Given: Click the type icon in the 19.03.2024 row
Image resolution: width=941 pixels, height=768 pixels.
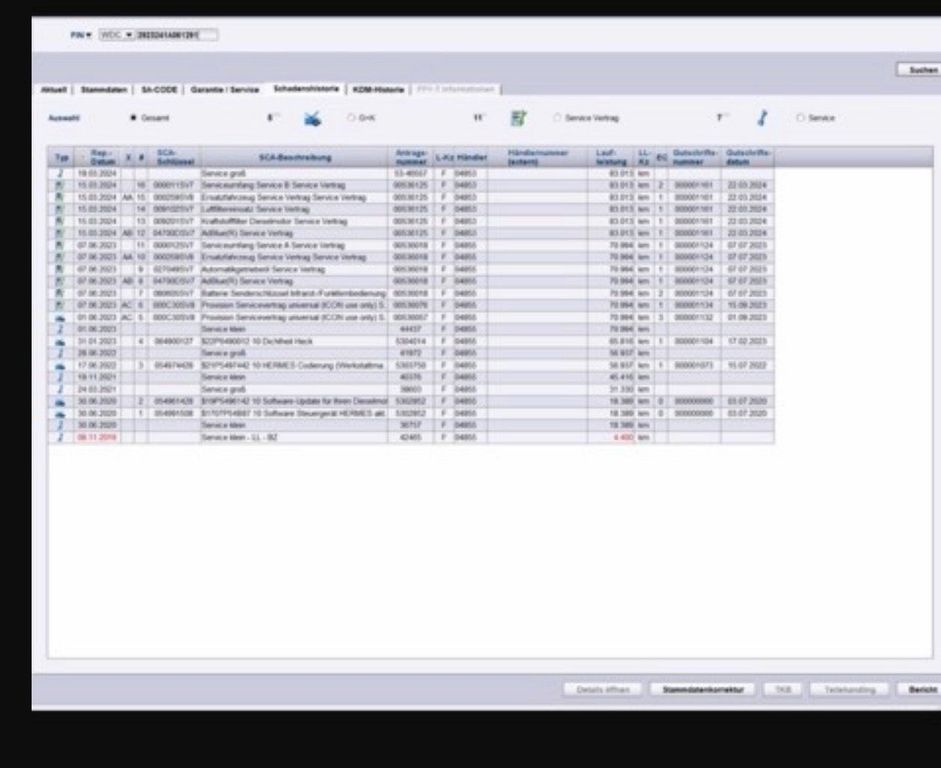Looking at the screenshot, I should point(61,174).
